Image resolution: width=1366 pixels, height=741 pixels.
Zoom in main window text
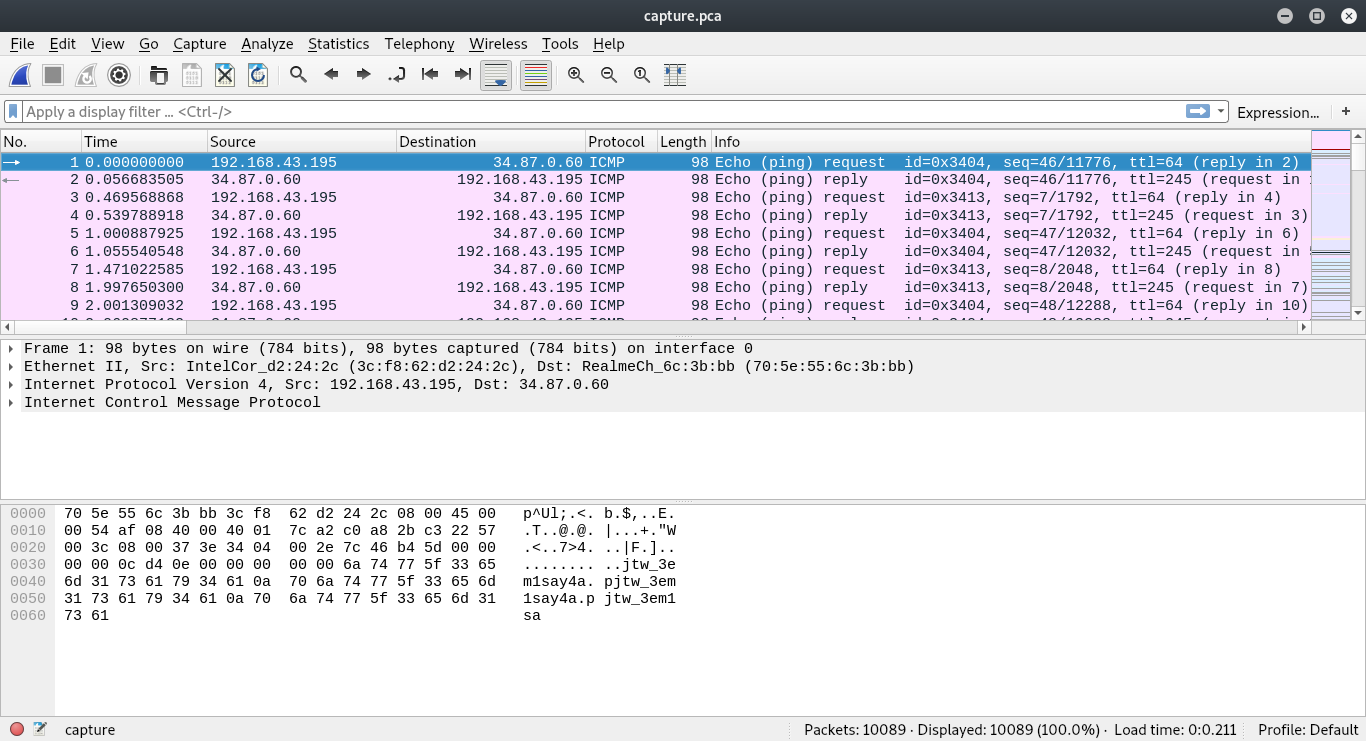576,75
